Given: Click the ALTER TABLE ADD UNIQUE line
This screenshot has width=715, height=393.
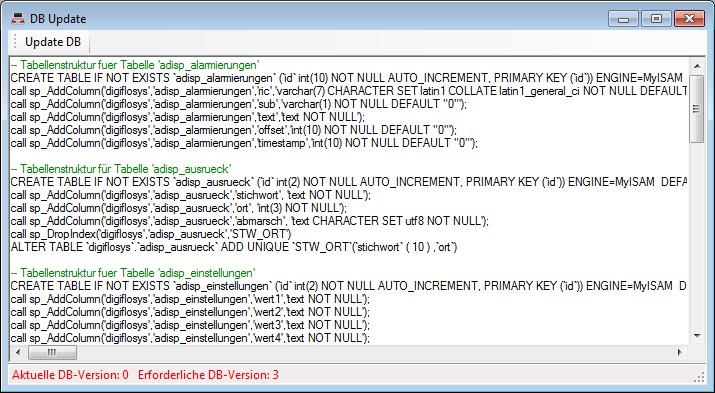Looking at the screenshot, I should coord(234,247).
